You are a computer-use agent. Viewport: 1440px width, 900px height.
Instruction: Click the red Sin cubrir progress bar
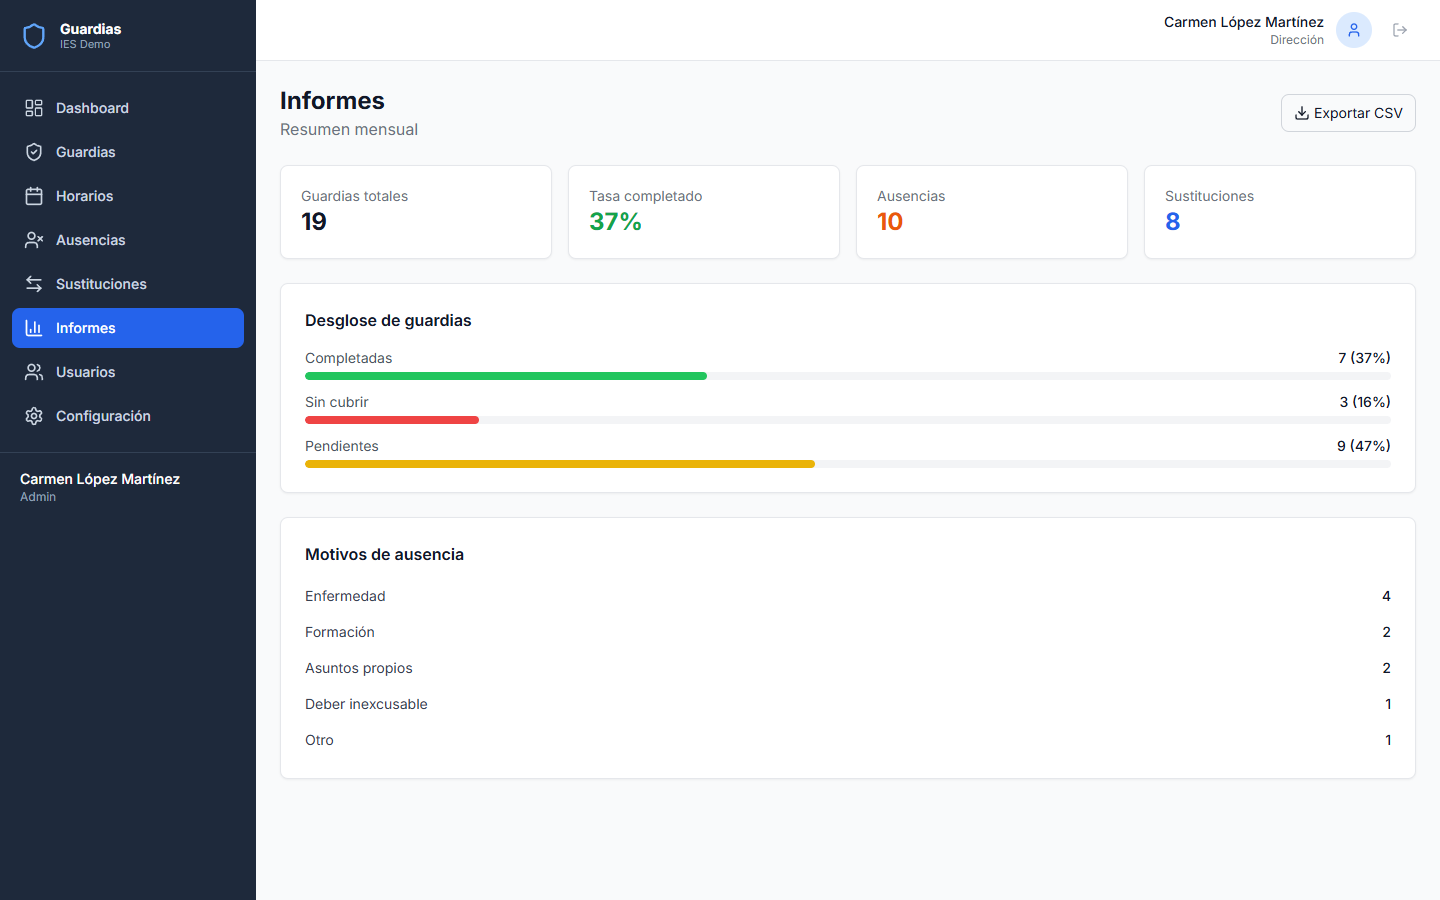[392, 420]
